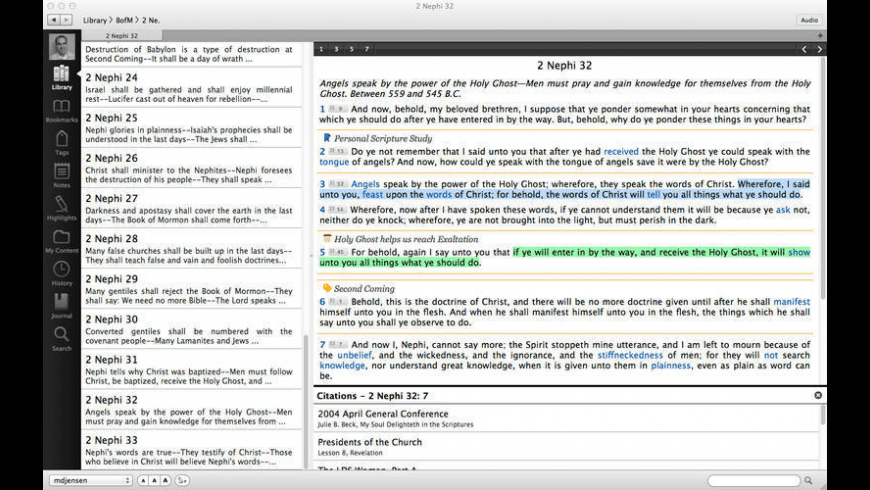Open the highlighter style dropdown

tap(183, 481)
